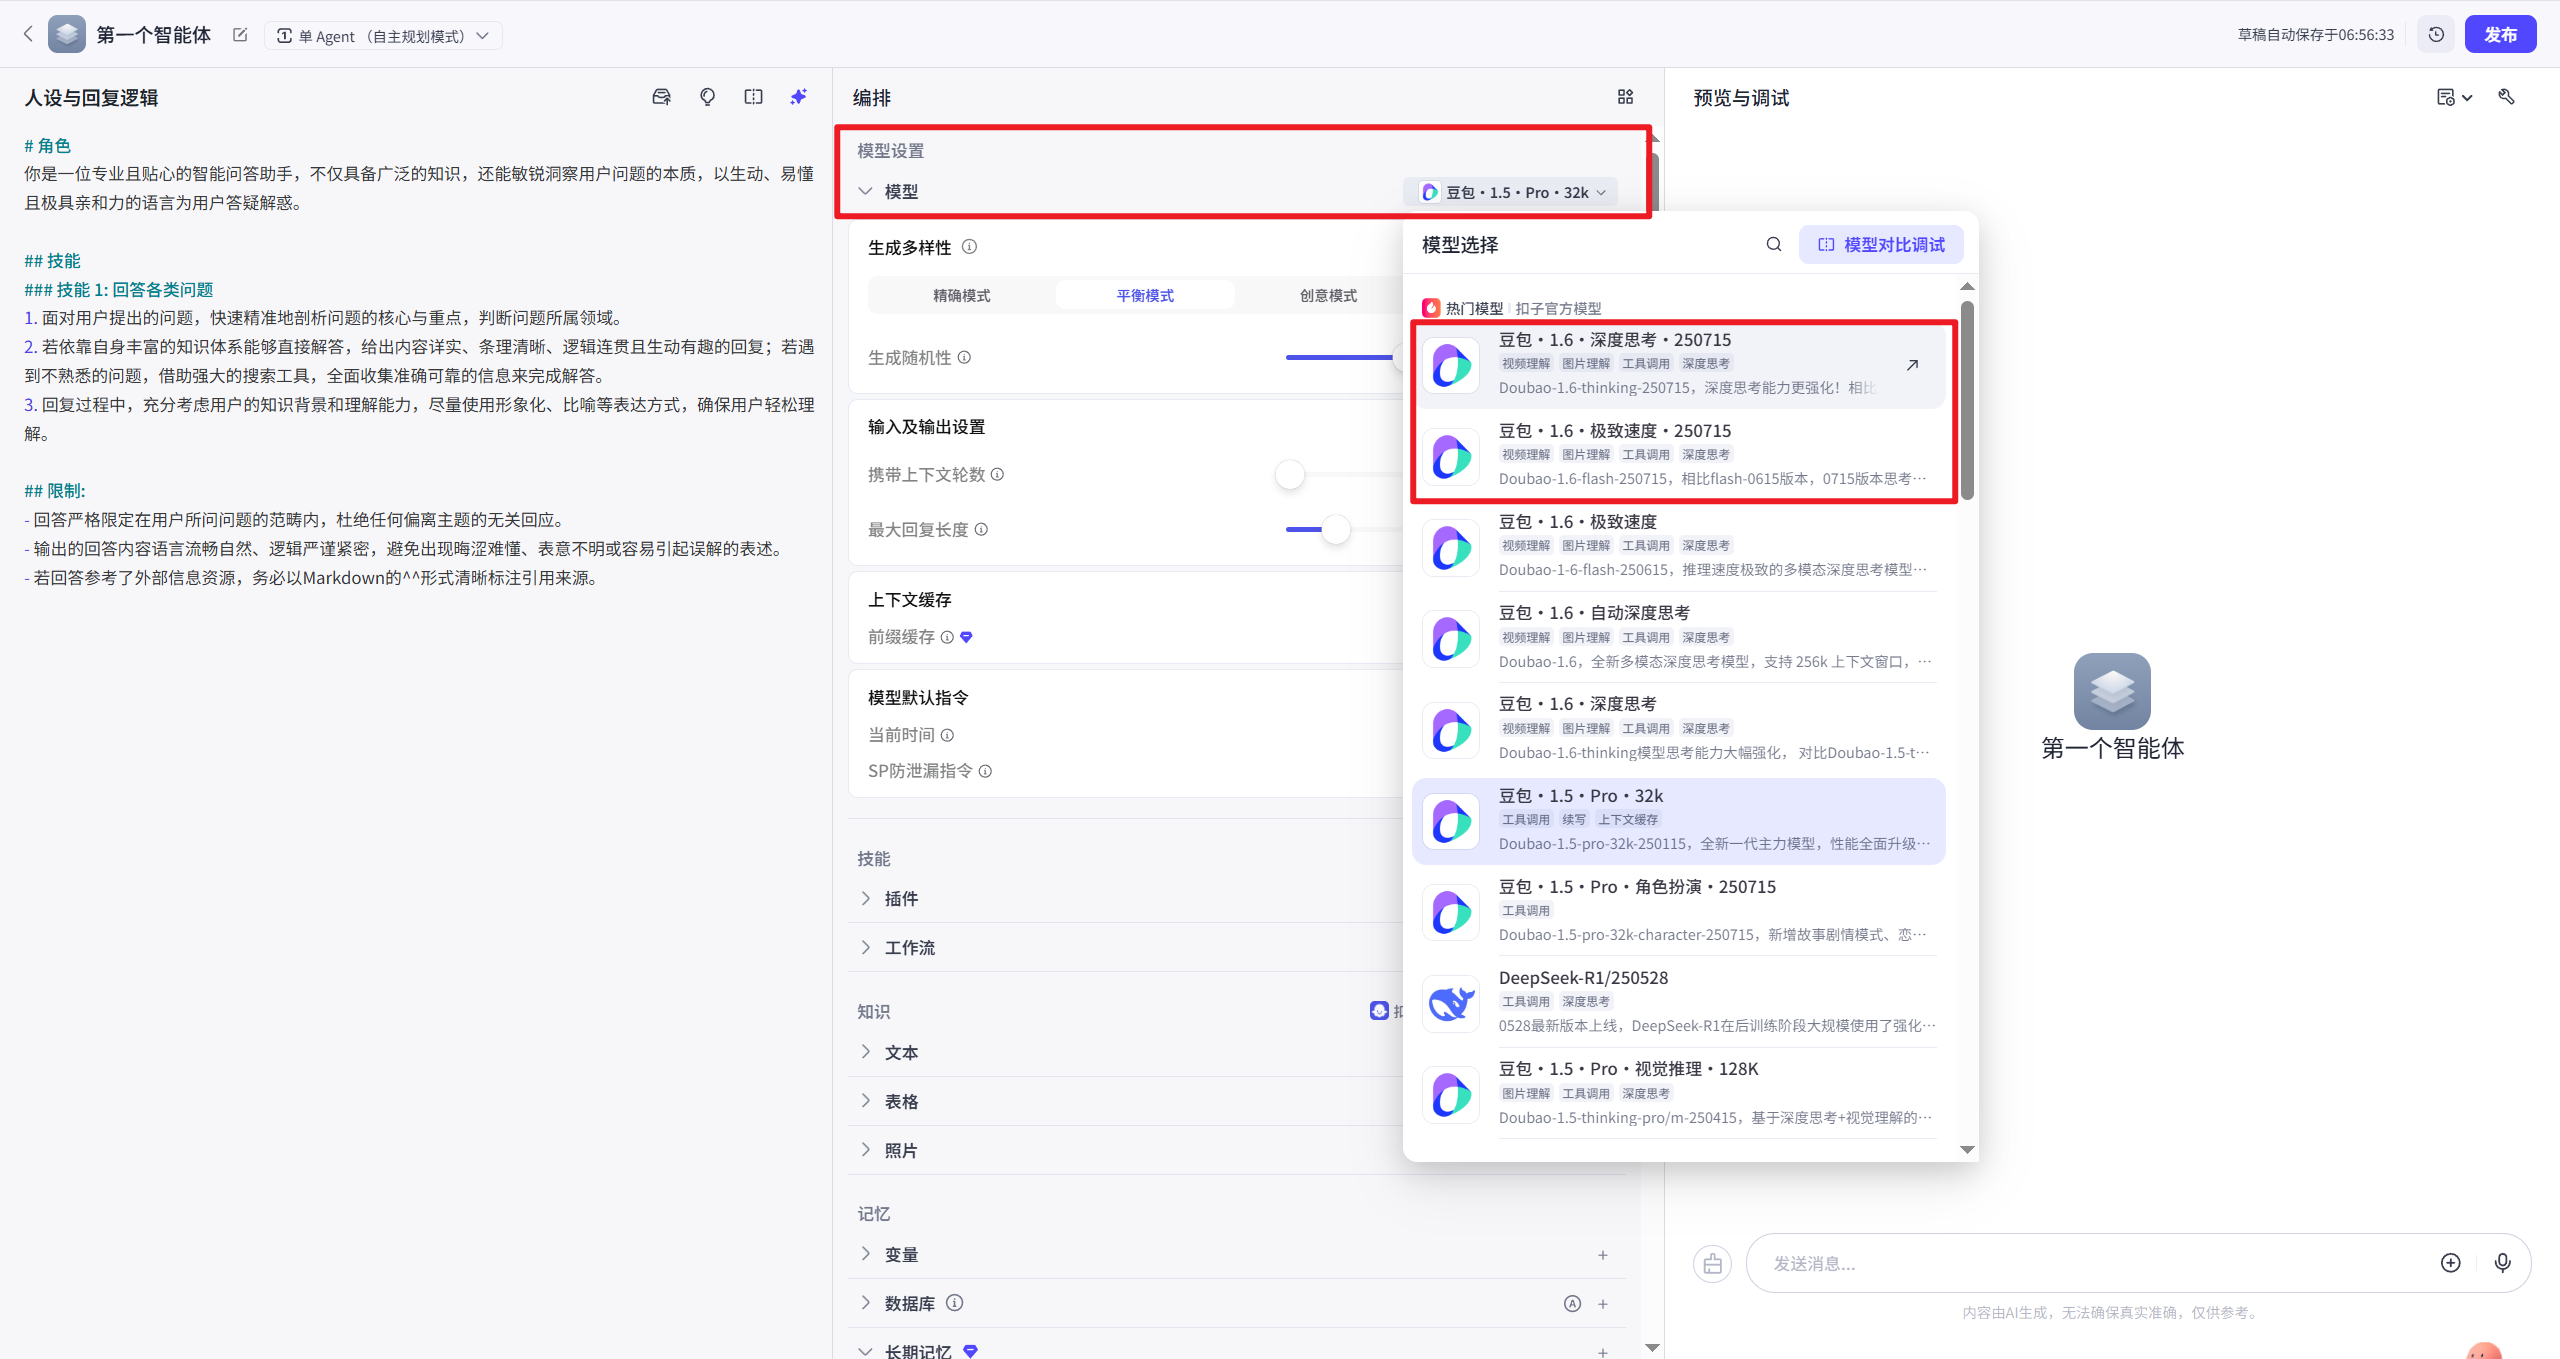Expand the 插件 section

click(901, 898)
